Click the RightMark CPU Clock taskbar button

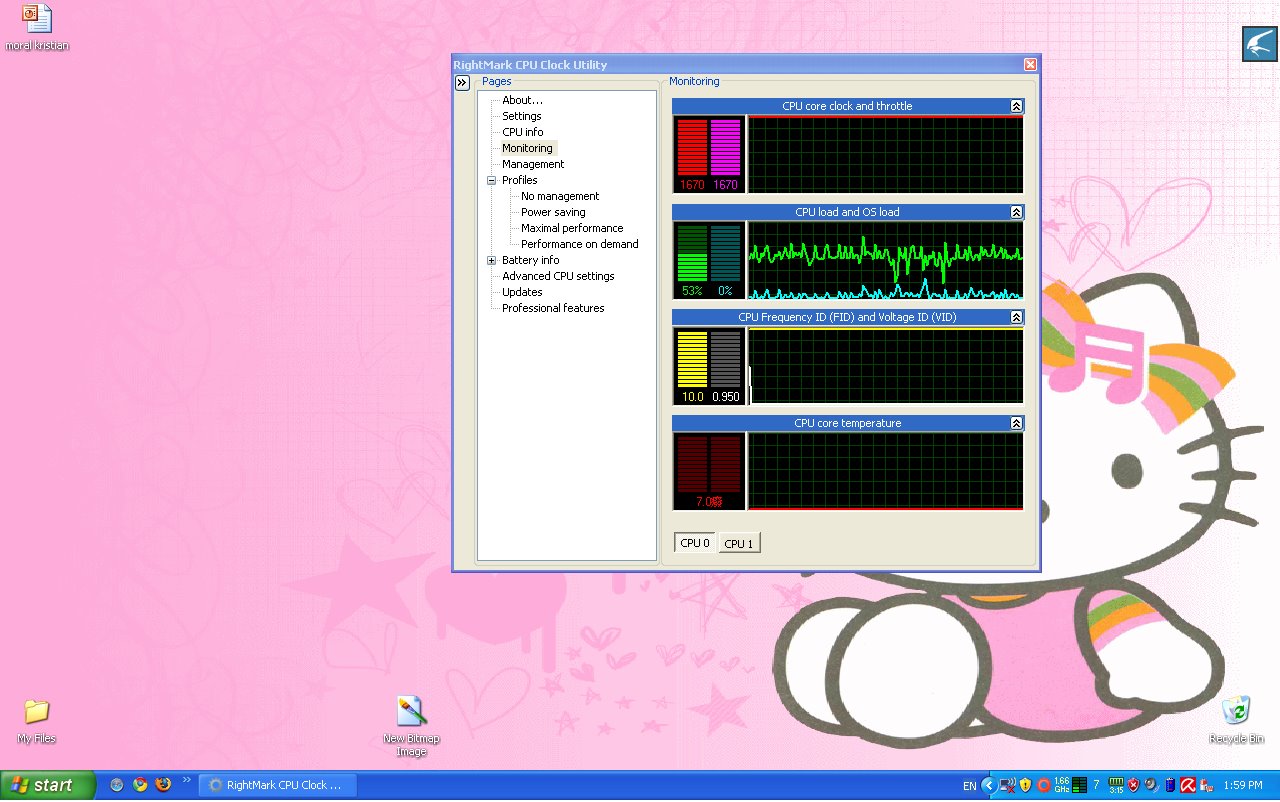point(277,785)
